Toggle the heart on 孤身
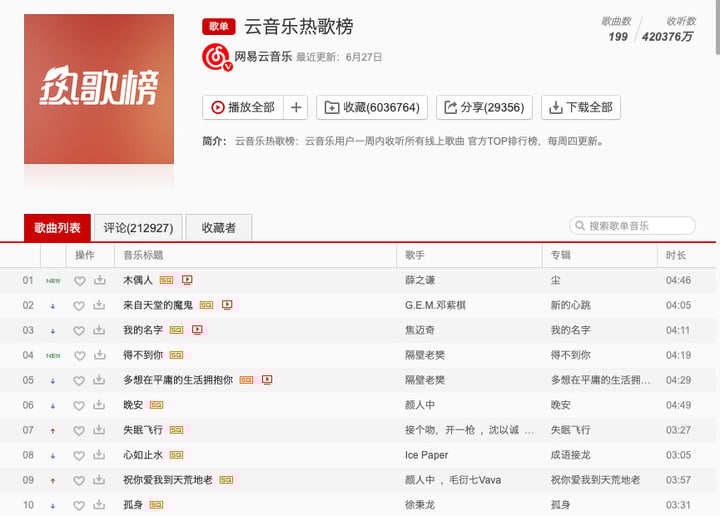Image resolution: width=720 pixels, height=516 pixels. [x=79, y=505]
